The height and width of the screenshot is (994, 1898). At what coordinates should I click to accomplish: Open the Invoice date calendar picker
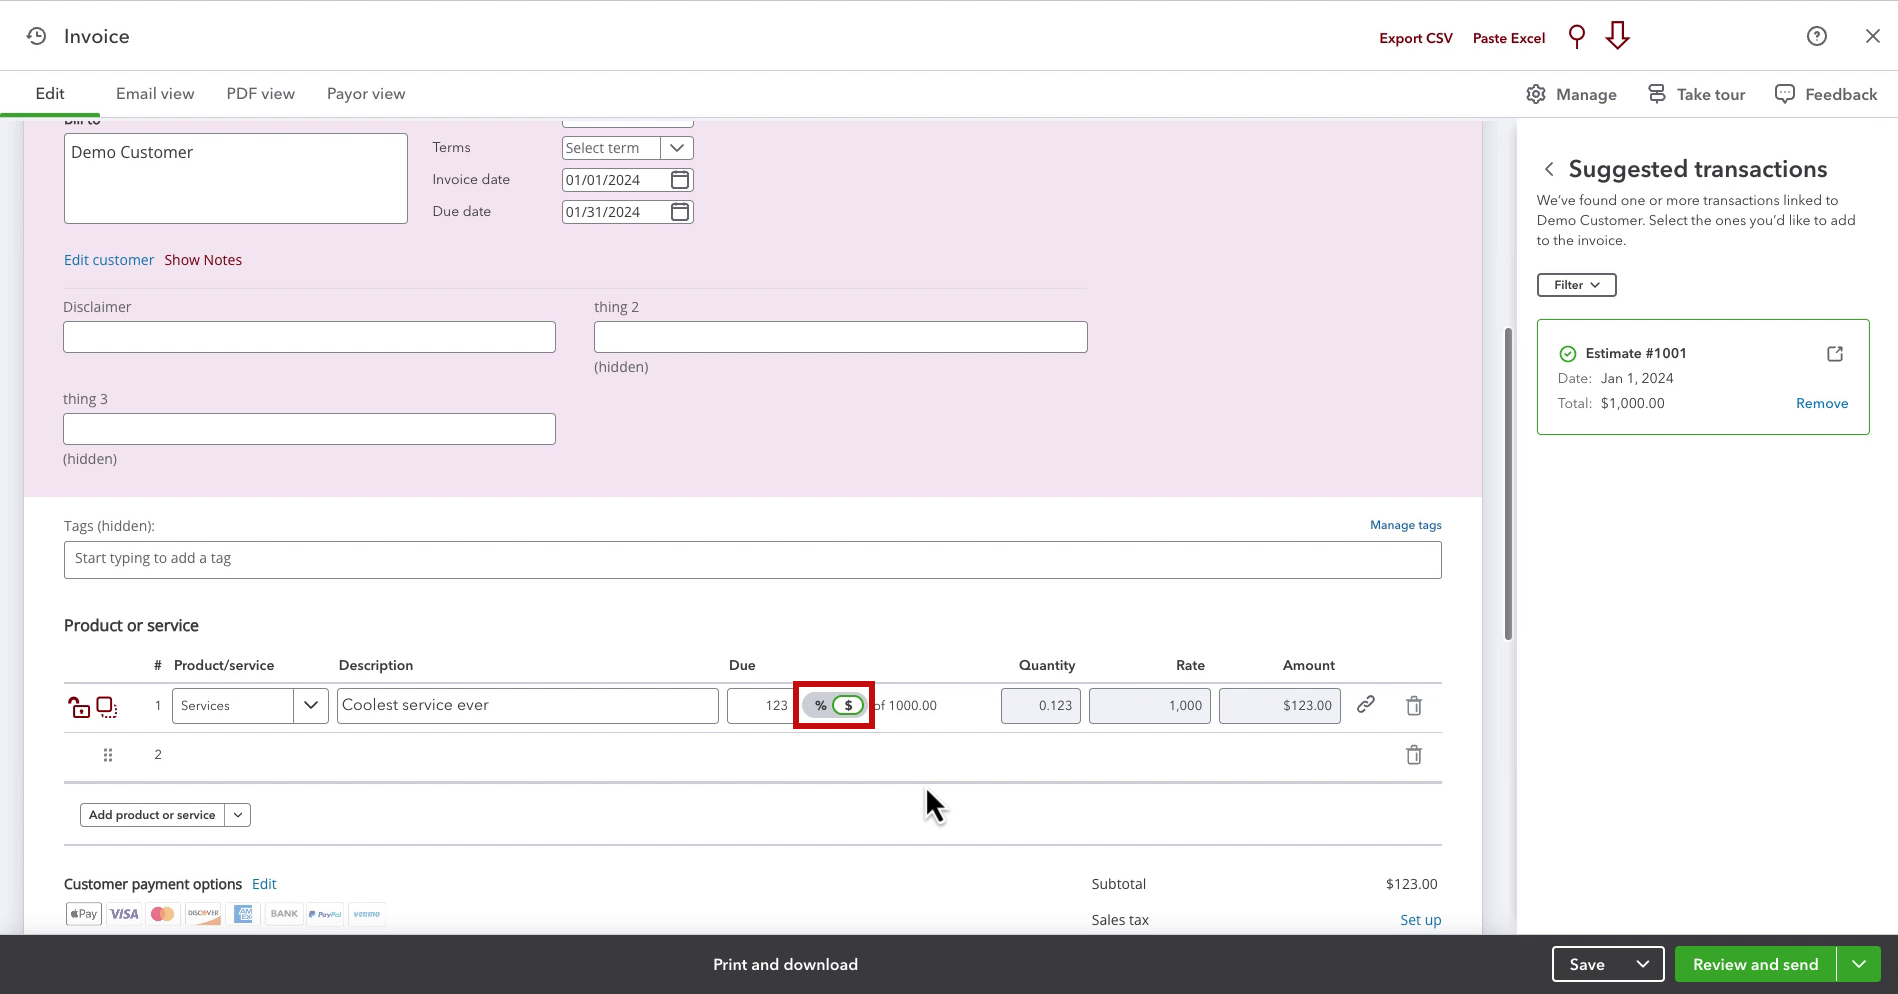pos(680,180)
